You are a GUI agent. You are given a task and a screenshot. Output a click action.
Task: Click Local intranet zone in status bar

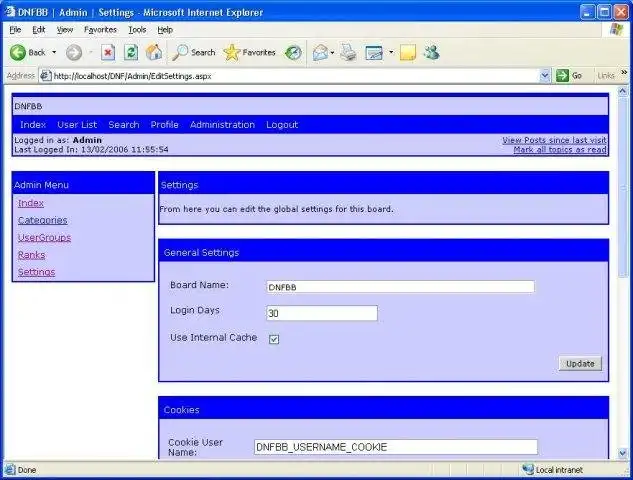click(552, 470)
